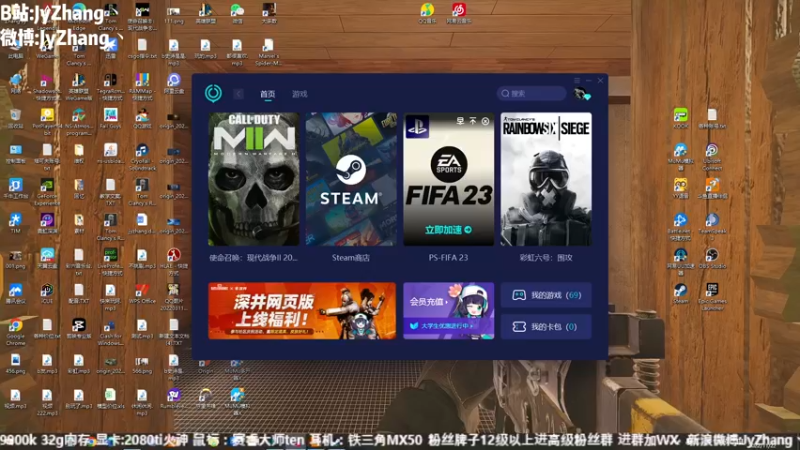800x450 pixels.
Task: Select the 网易云音乐 desktop icon
Action: point(459,13)
